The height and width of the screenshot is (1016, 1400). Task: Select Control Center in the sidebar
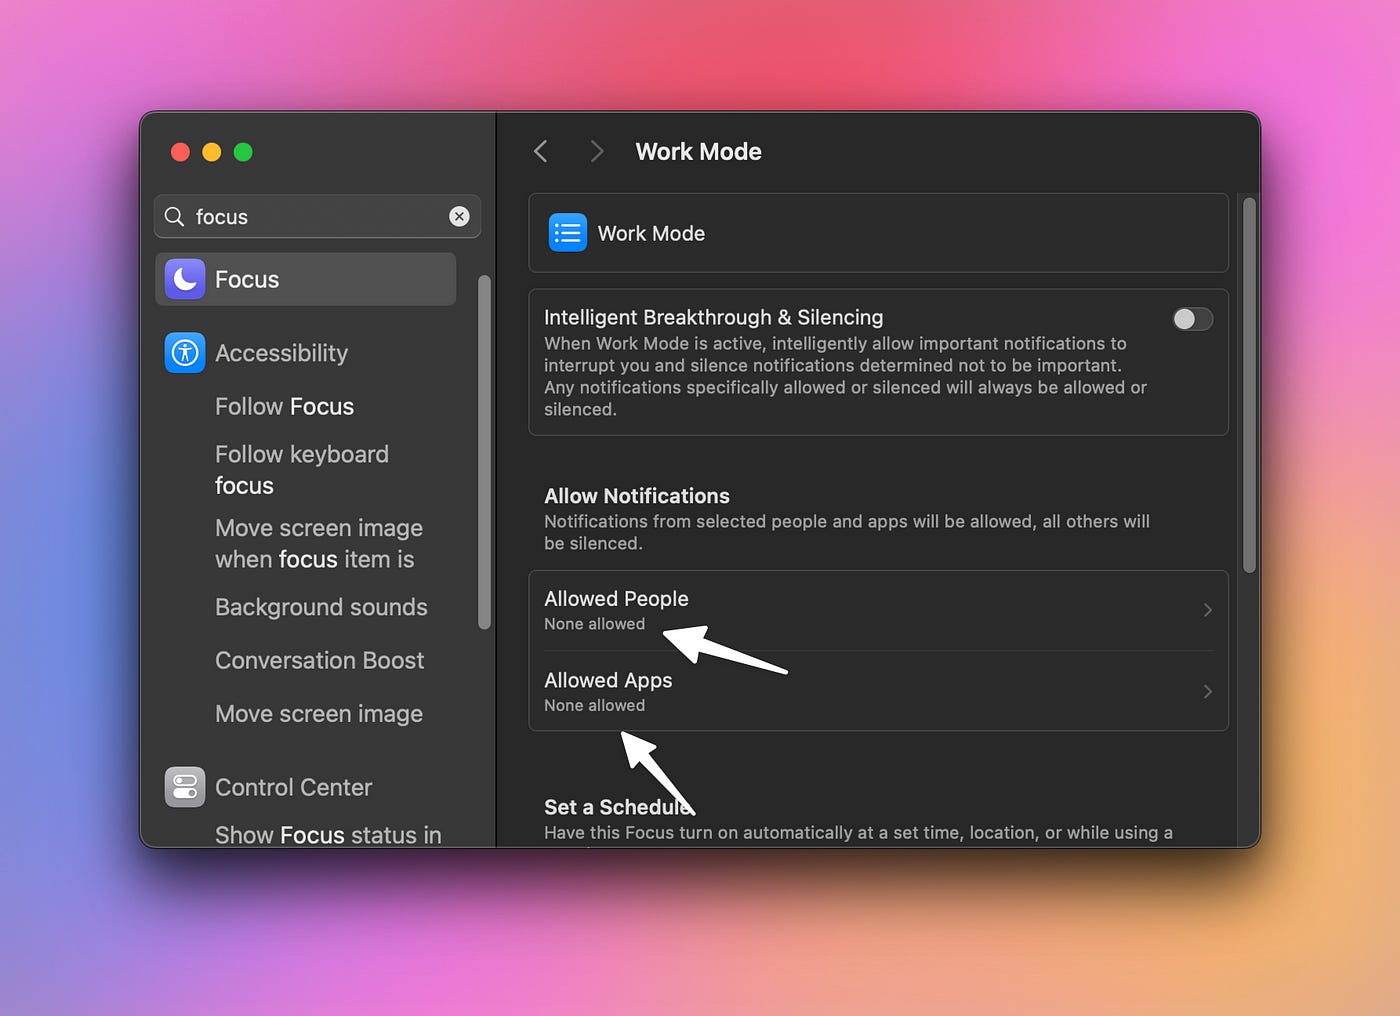(x=293, y=787)
